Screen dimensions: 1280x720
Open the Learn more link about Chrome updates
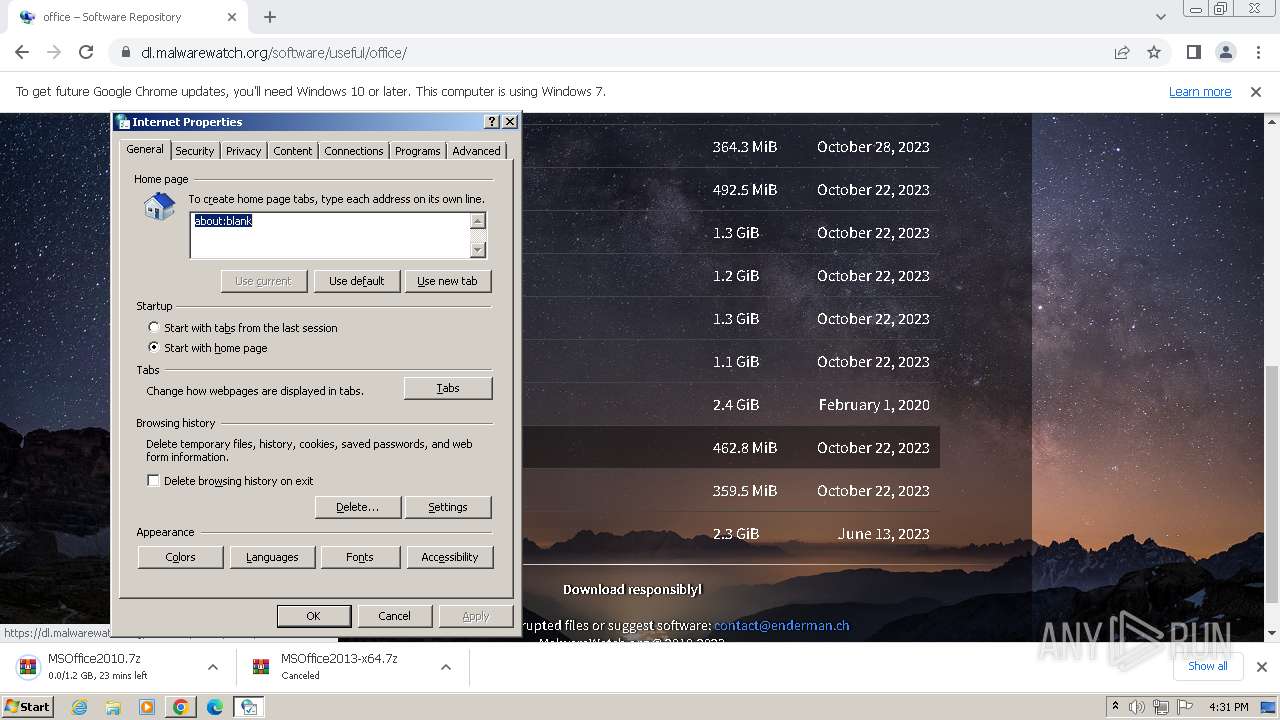(1200, 91)
